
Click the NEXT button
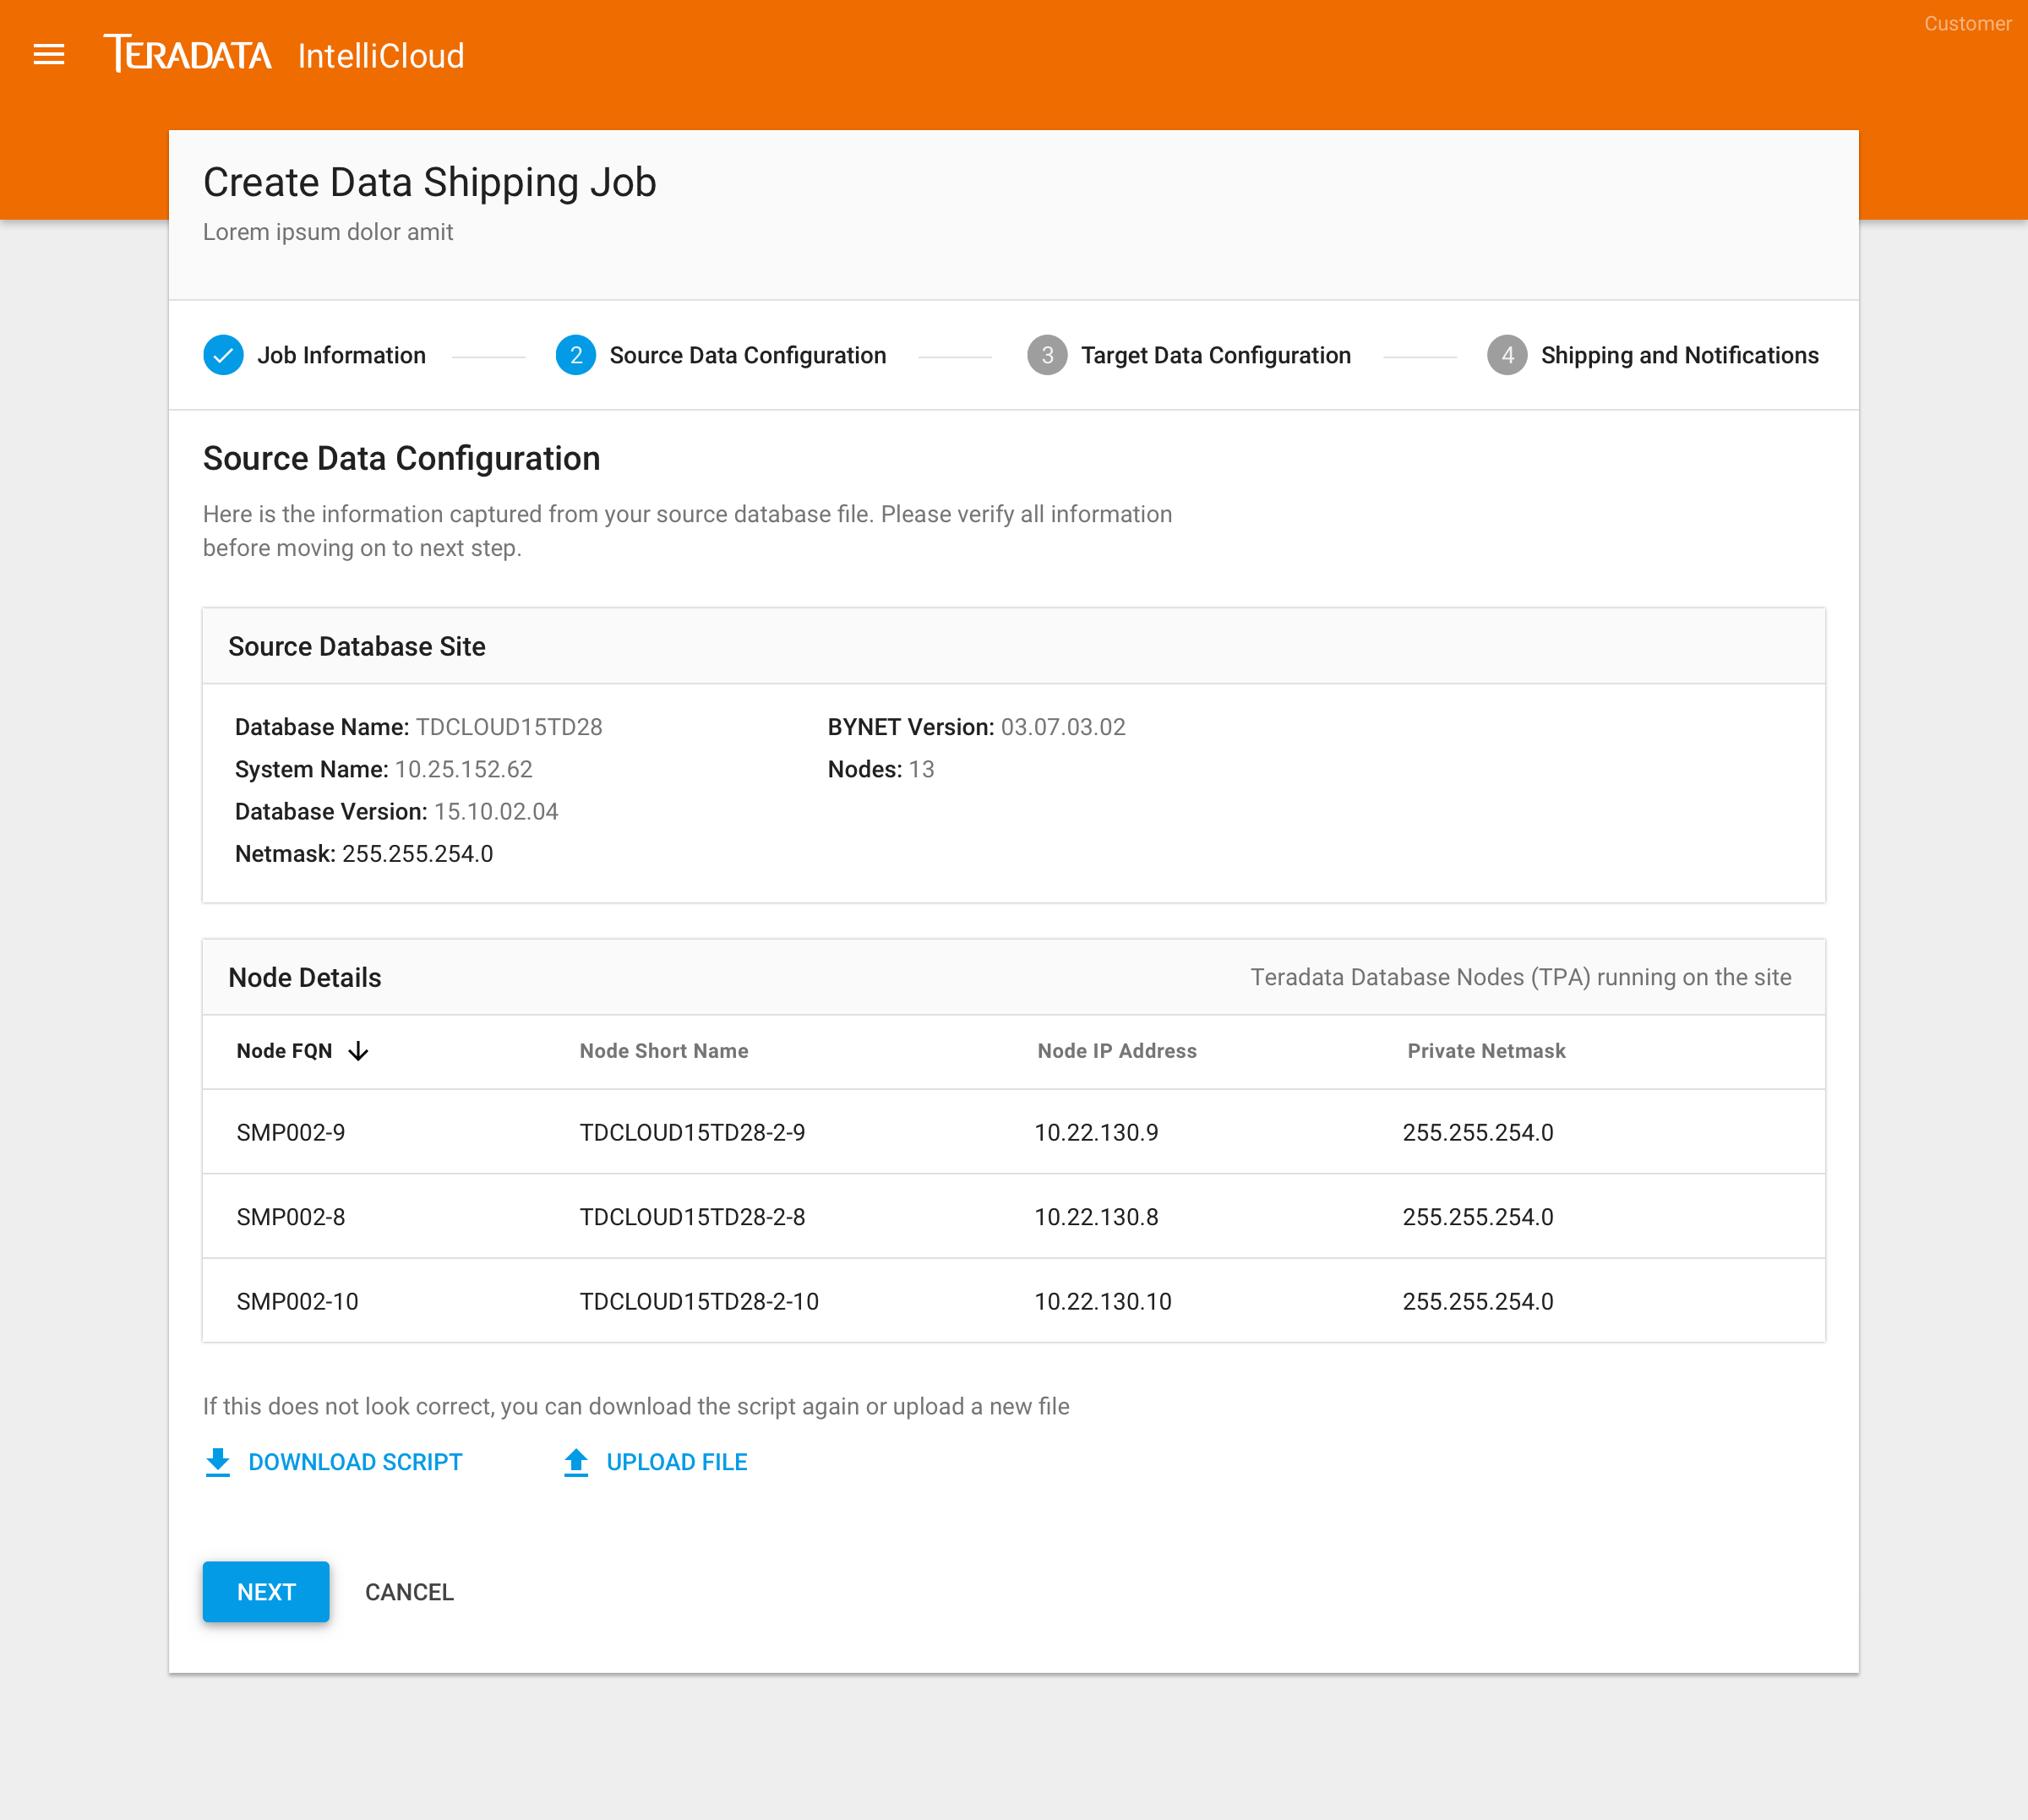[x=266, y=1592]
